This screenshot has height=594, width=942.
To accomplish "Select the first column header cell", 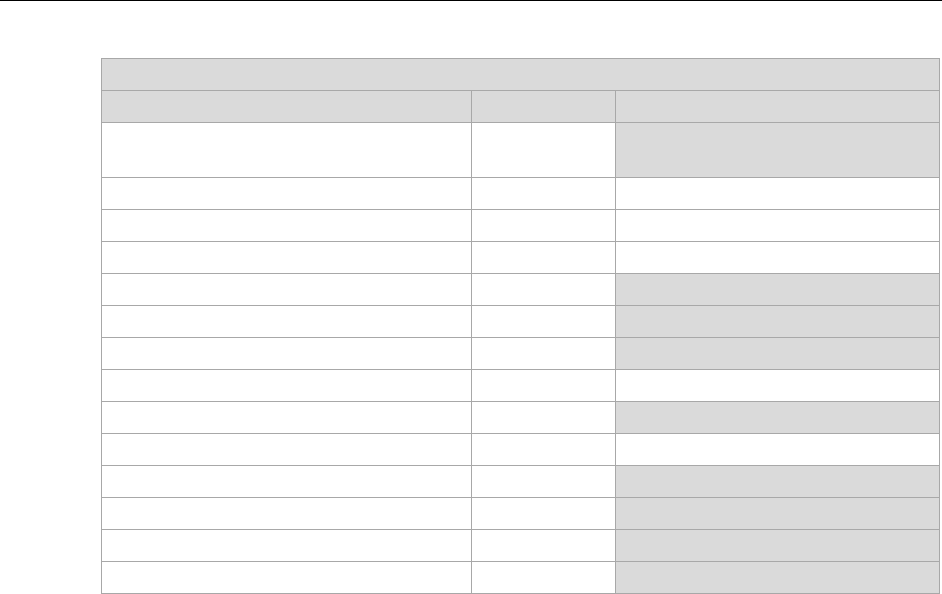I will click(x=287, y=107).
